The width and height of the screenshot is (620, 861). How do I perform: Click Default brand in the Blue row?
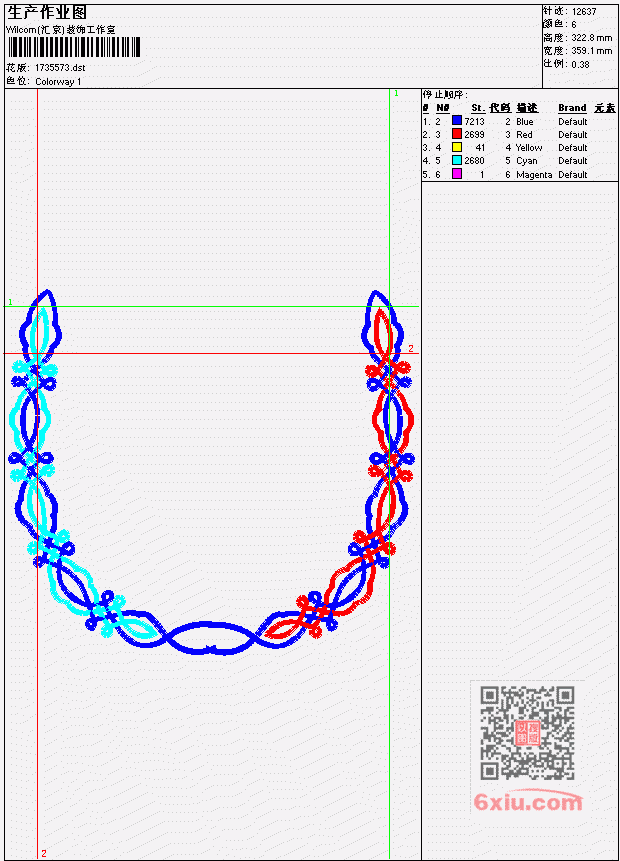coord(573,121)
